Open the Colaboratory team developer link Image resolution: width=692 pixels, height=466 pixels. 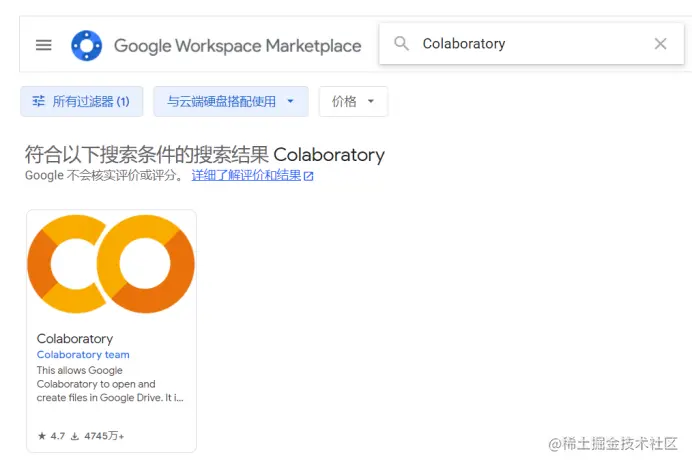(x=83, y=355)
